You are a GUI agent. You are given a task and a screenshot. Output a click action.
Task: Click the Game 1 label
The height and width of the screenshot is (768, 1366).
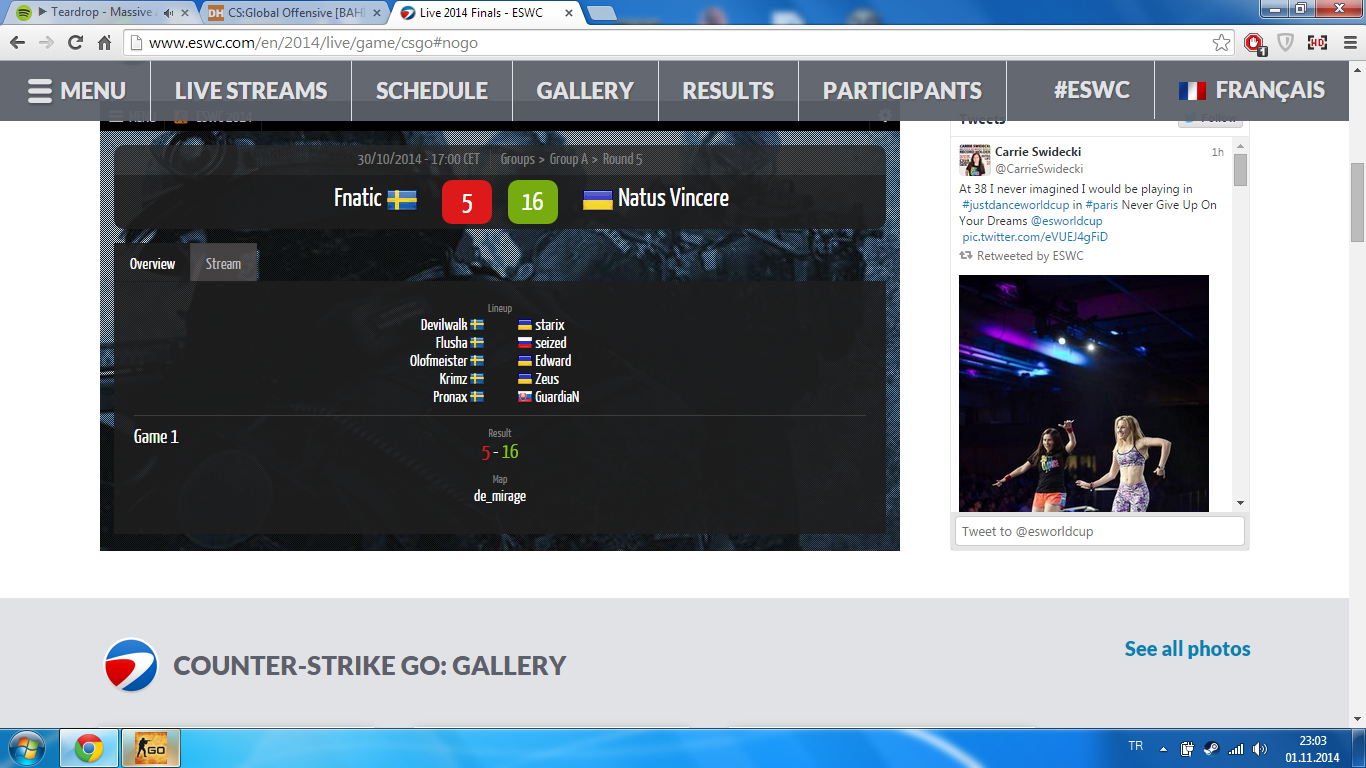coord(156,437)
